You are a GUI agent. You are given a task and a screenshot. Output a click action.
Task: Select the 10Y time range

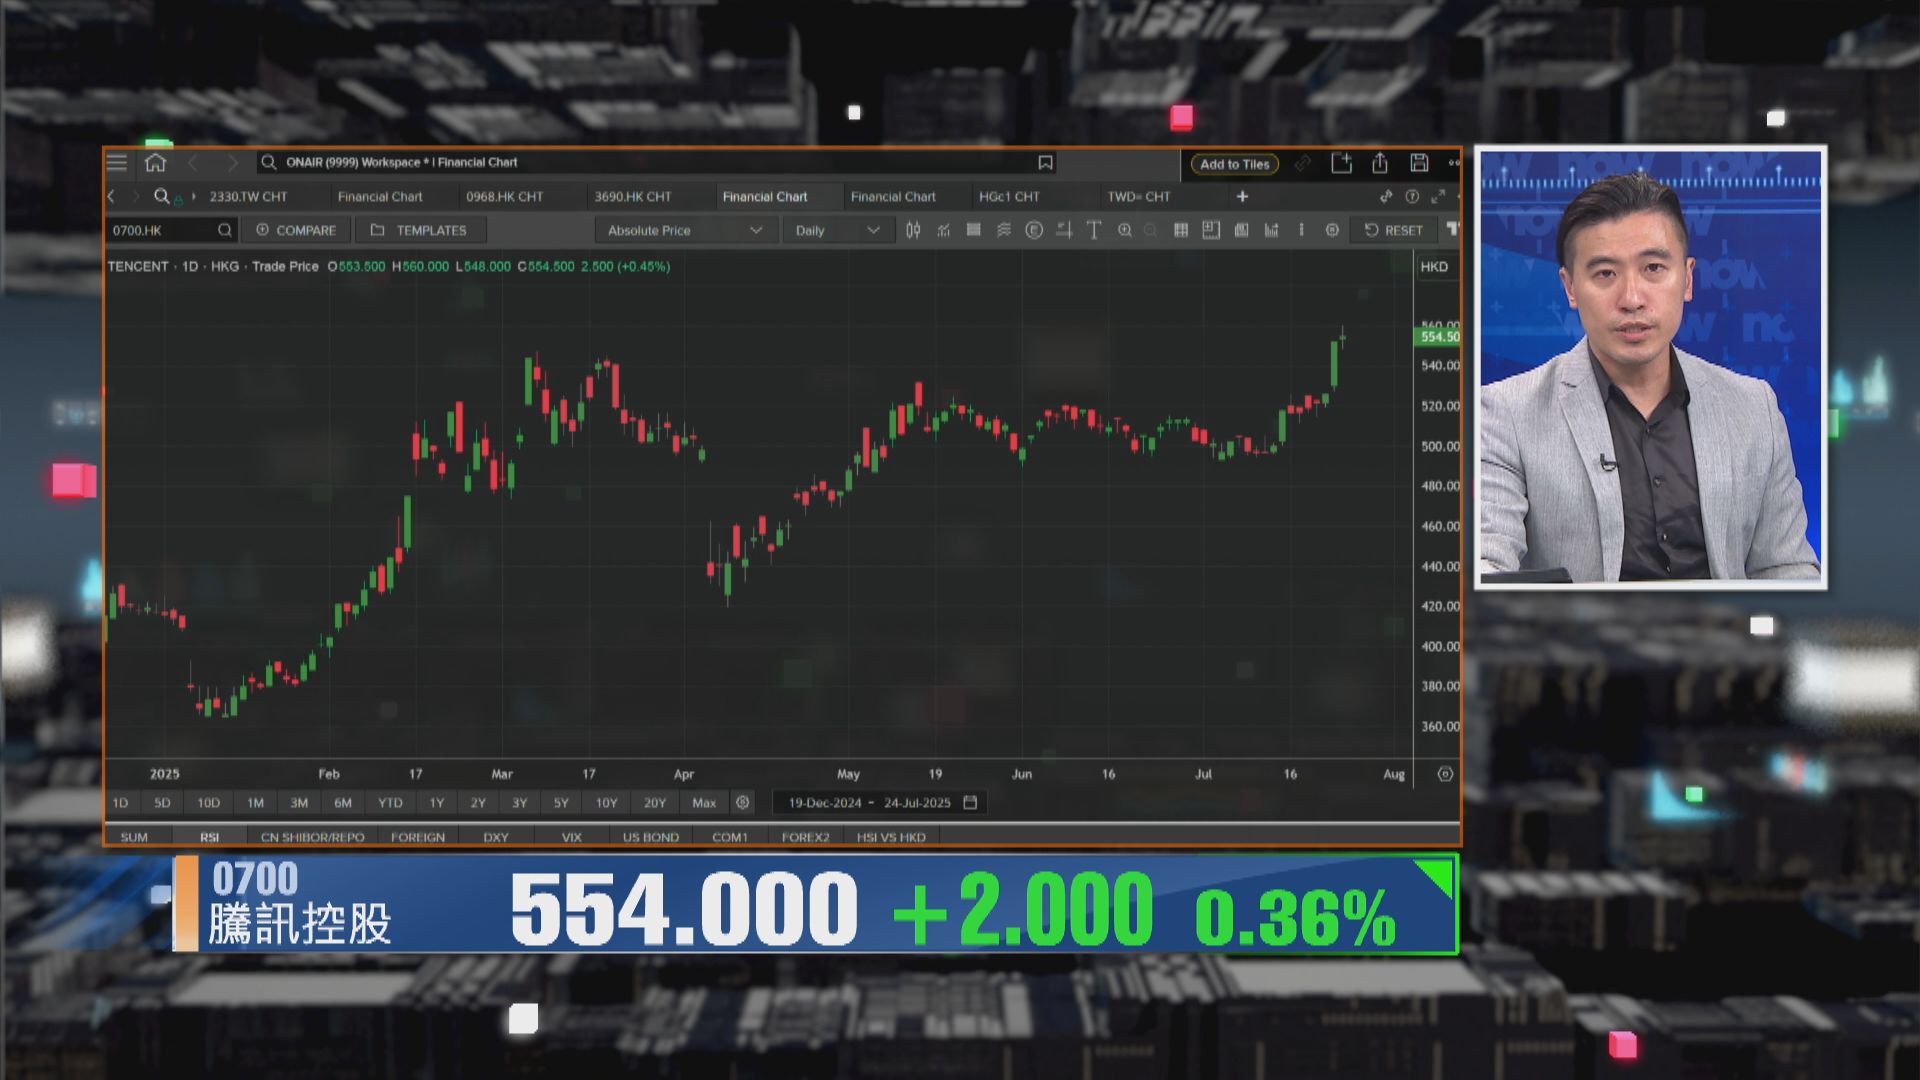(606, 803)
